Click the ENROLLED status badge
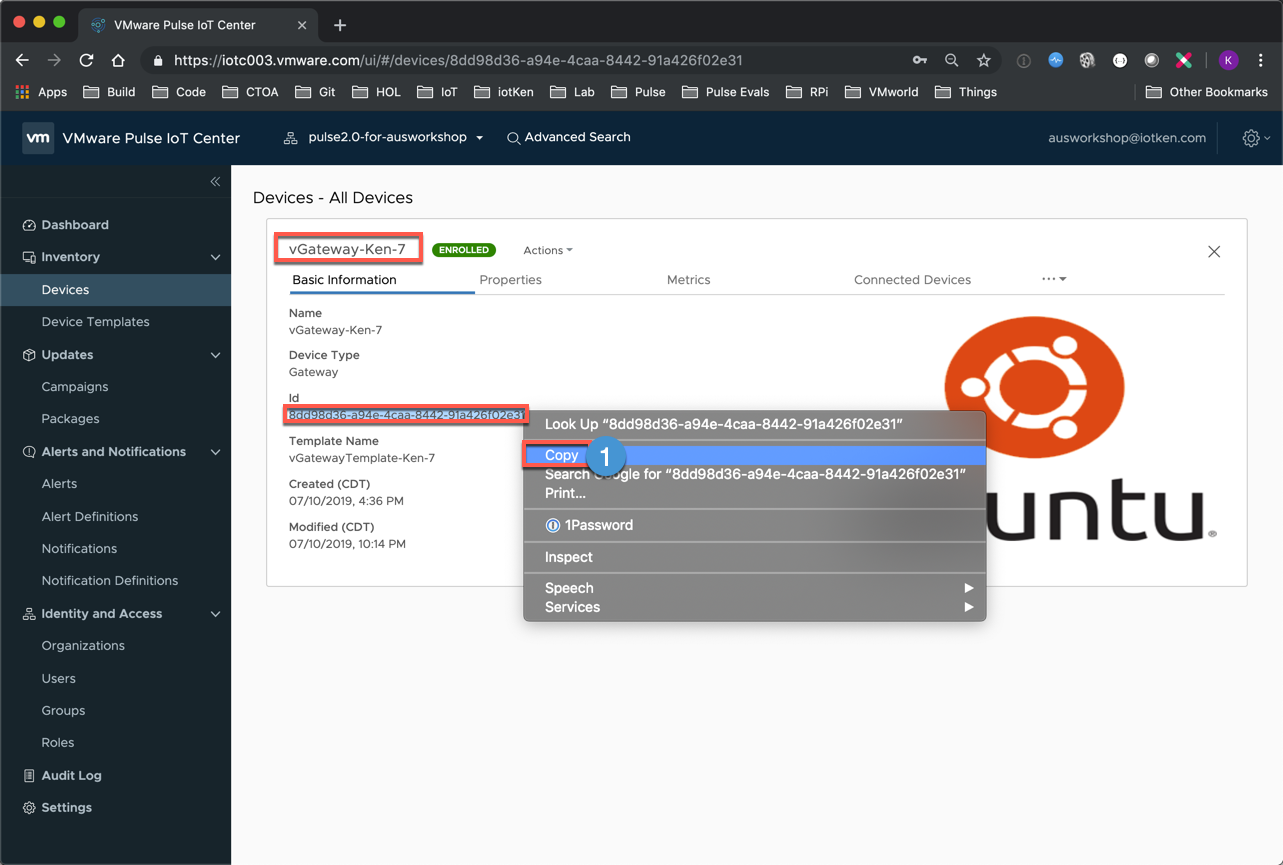The height and width of the screenshot is (865, 1283). (464, 250)
